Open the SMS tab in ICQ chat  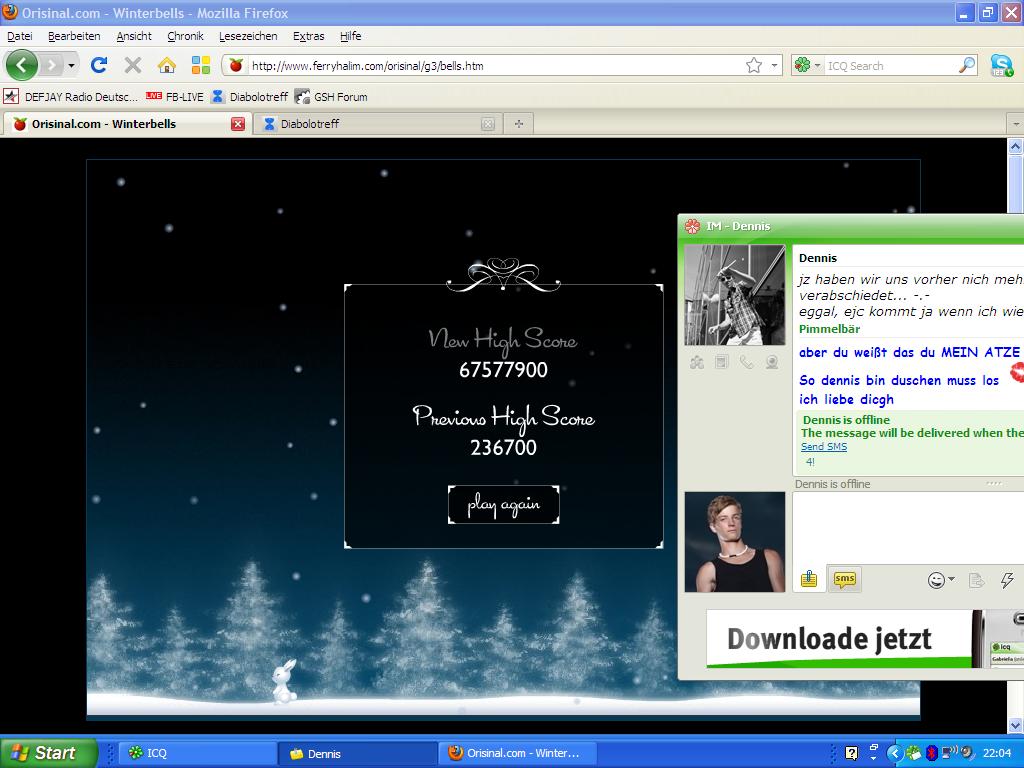click(845, 579)
